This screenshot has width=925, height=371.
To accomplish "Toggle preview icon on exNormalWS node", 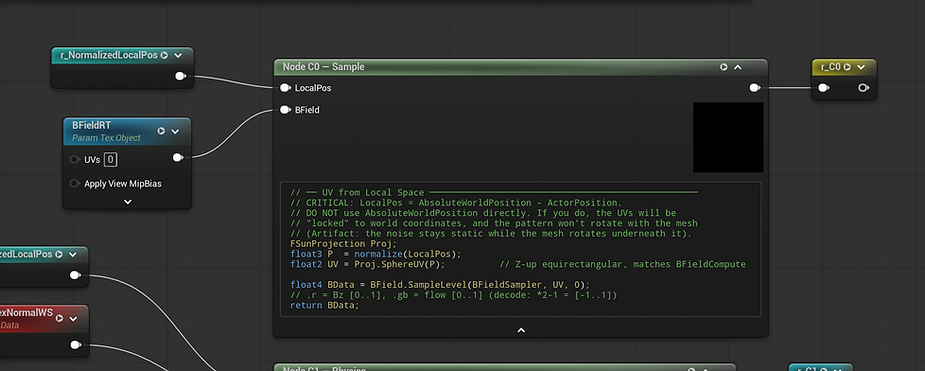I will coord(60,319).
